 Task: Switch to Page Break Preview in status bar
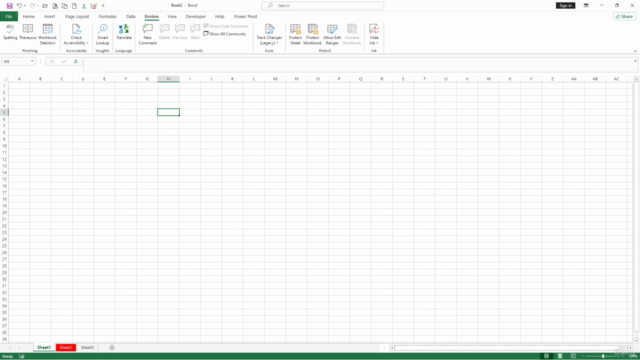point(573,356)
